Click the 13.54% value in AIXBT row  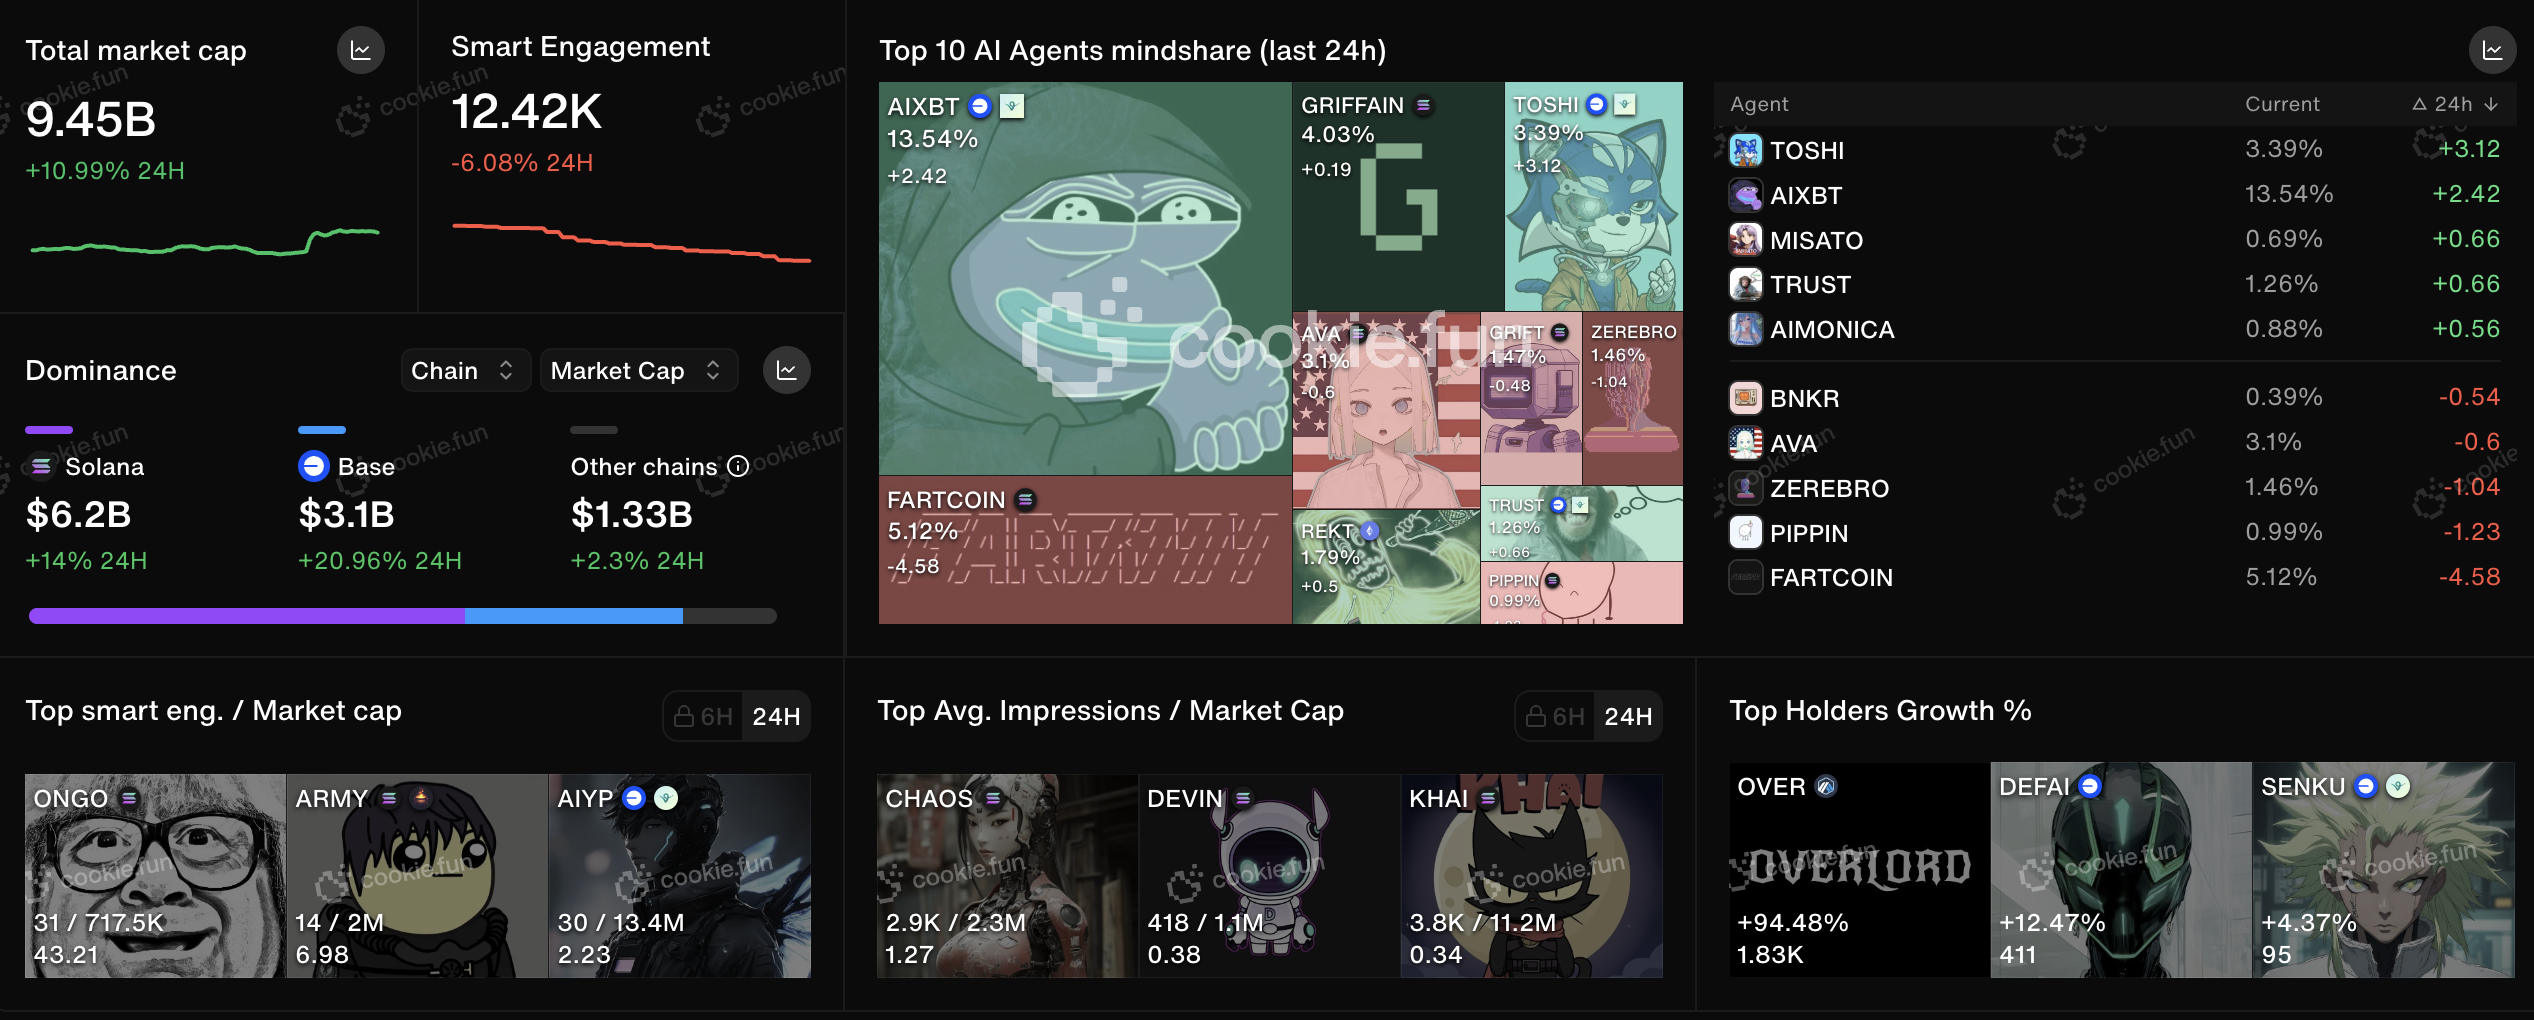click(2289, 194)
